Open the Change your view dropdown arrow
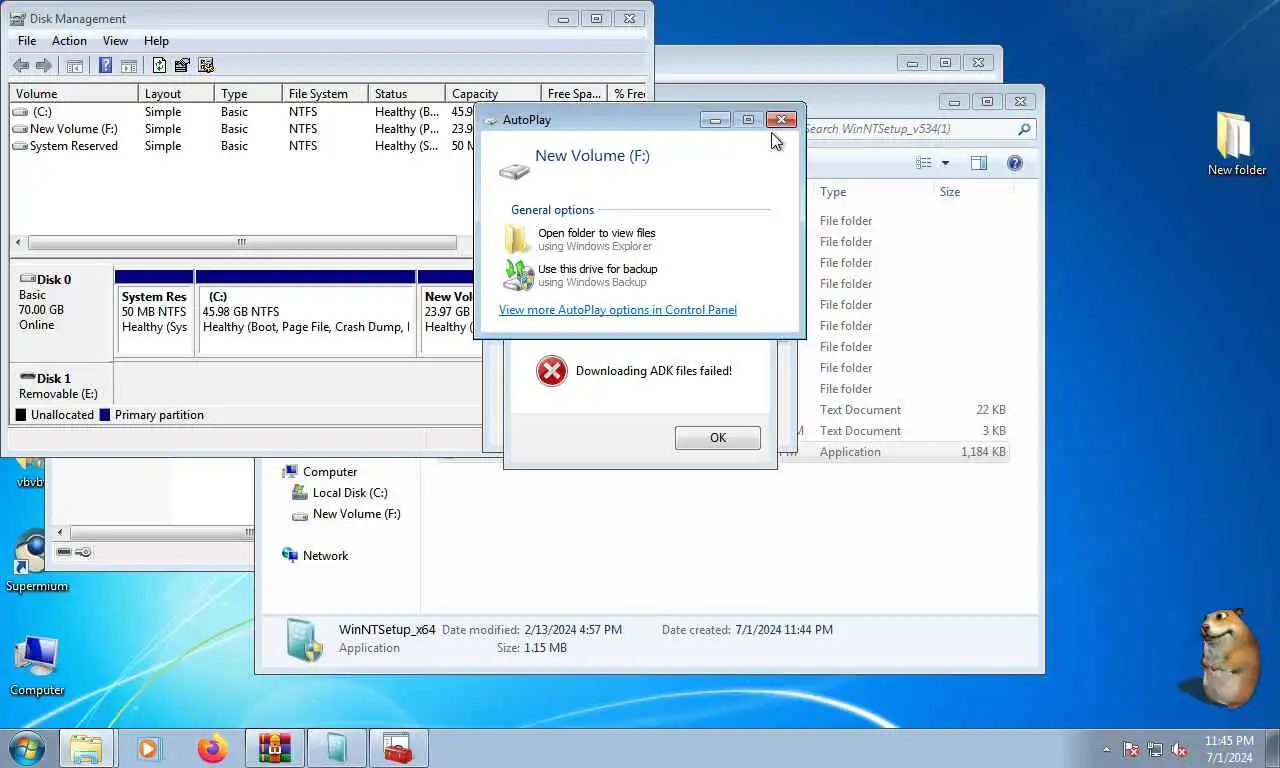The width and height of the screenshot is (1280, 768). coord(945,163)
